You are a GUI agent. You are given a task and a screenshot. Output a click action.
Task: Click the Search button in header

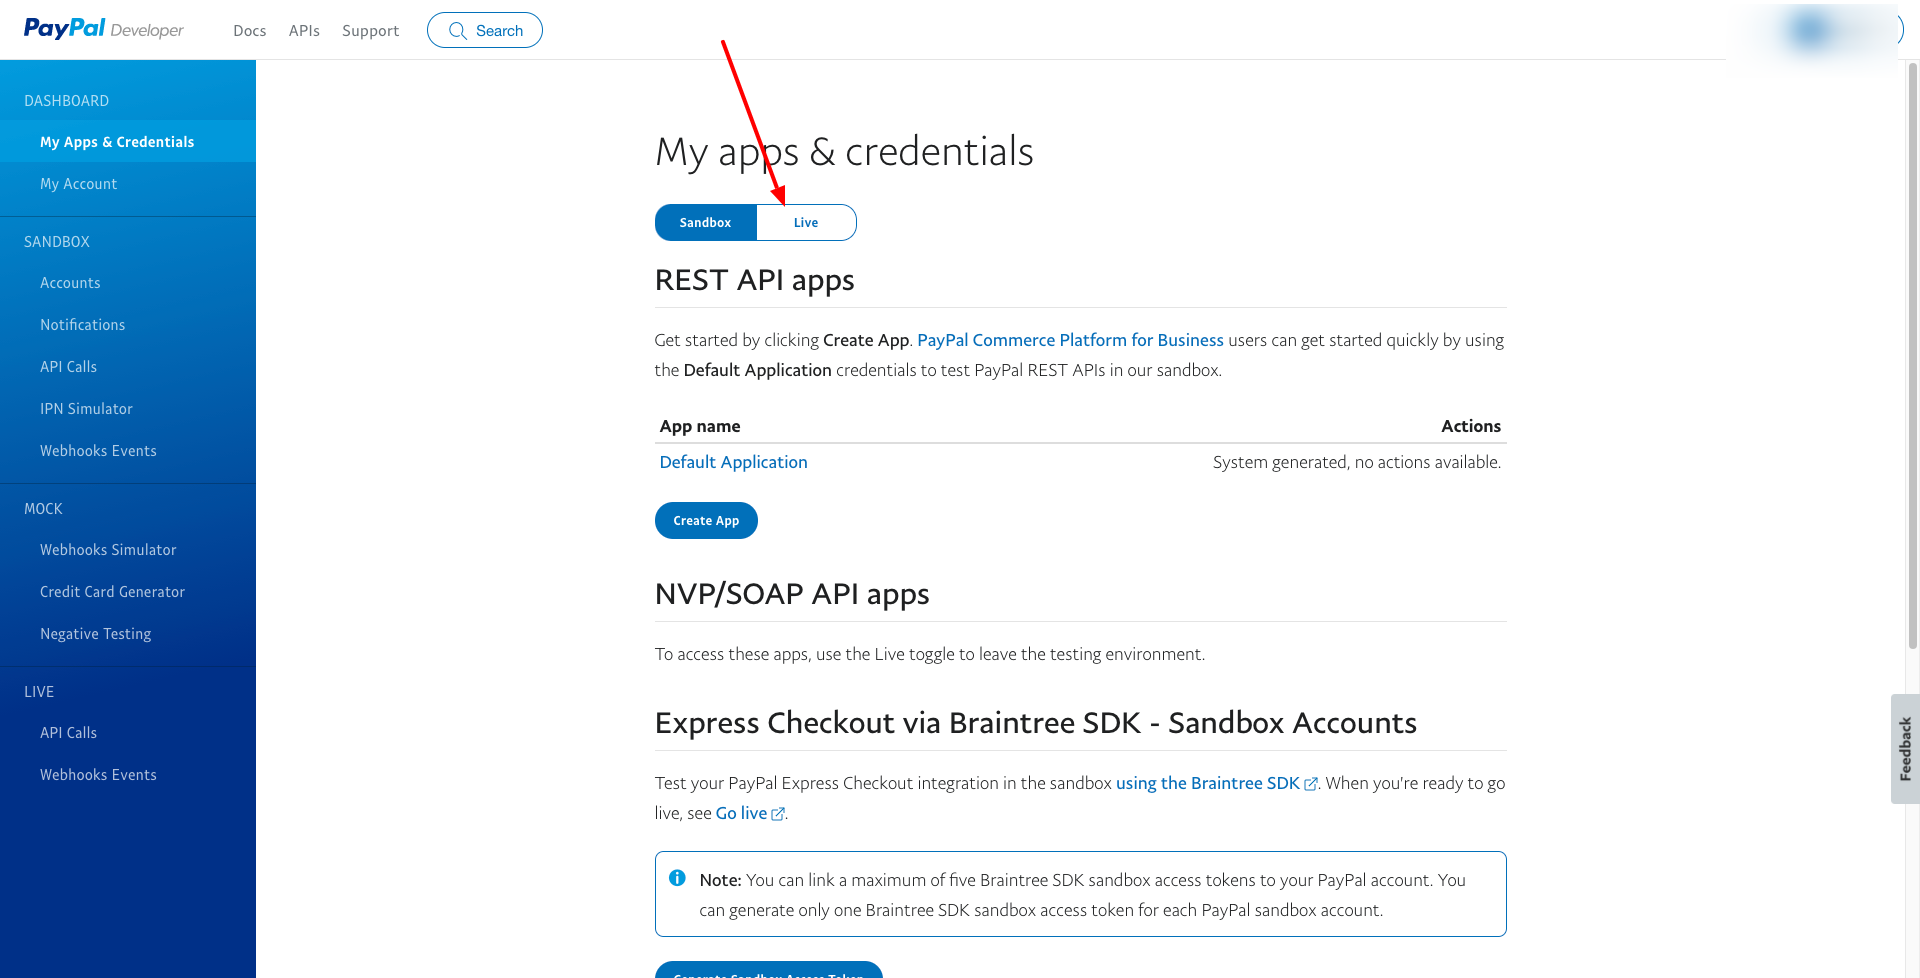point(485,30)
